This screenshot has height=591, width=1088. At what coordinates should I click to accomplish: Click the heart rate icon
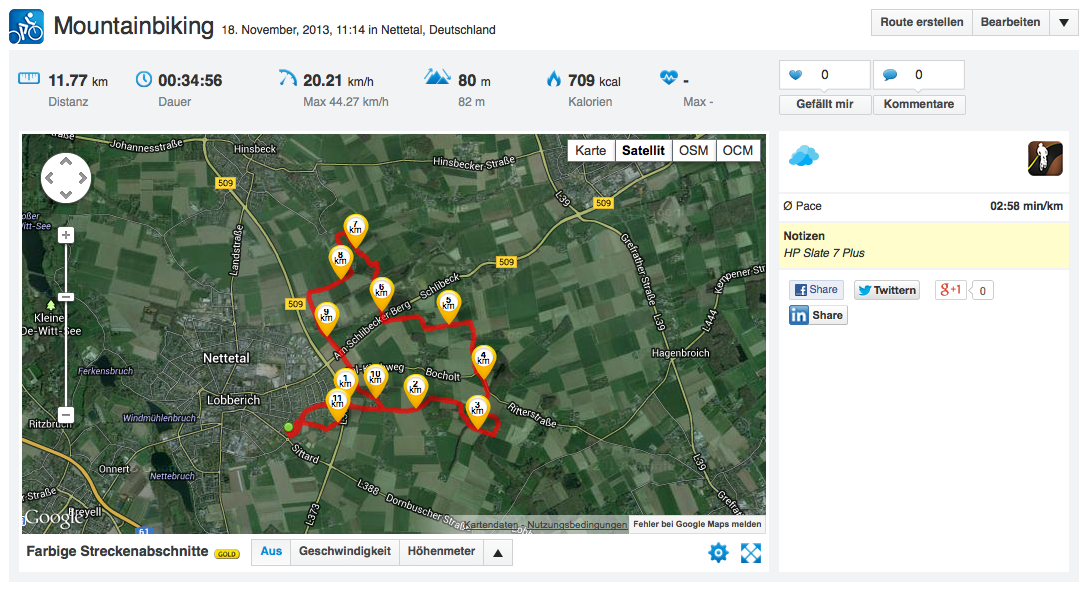(x=669, y=77)
